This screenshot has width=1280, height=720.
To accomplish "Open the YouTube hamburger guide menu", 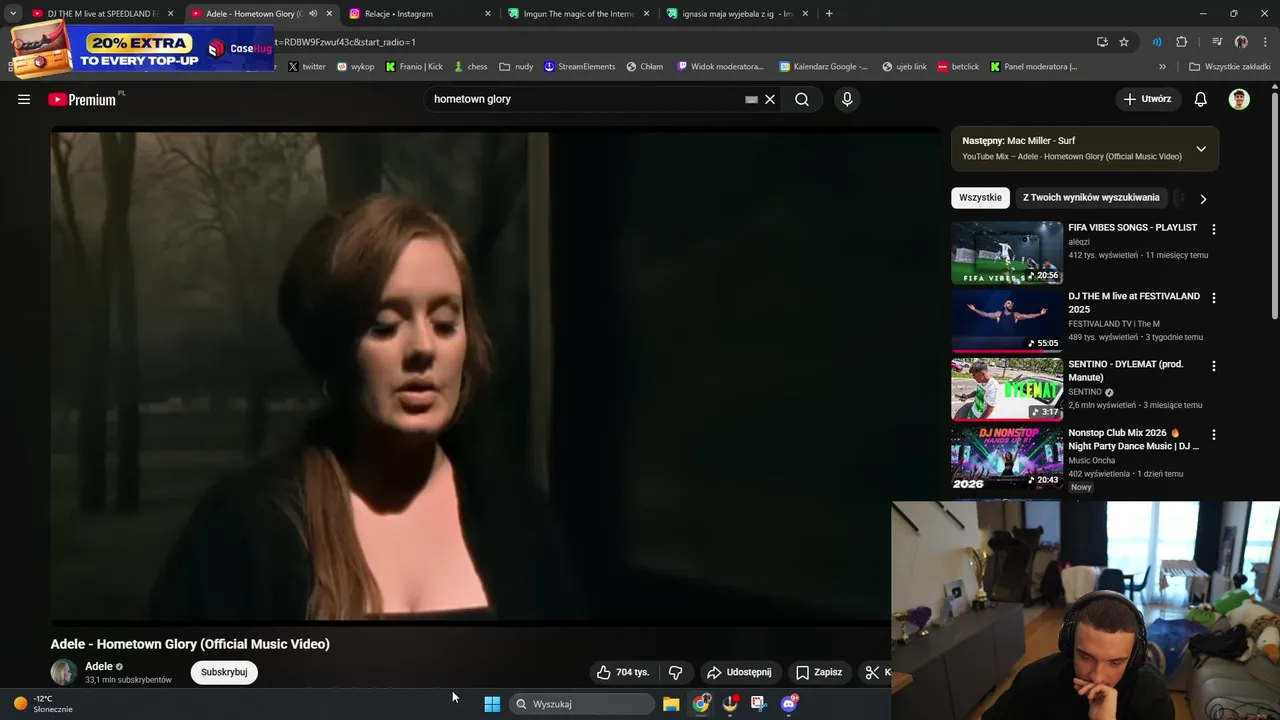I will pos(24,99).
